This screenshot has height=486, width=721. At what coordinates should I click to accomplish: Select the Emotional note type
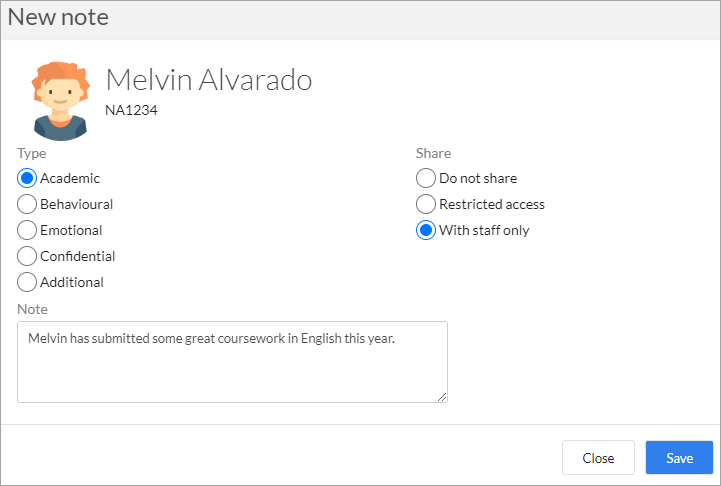click(27, 230)
